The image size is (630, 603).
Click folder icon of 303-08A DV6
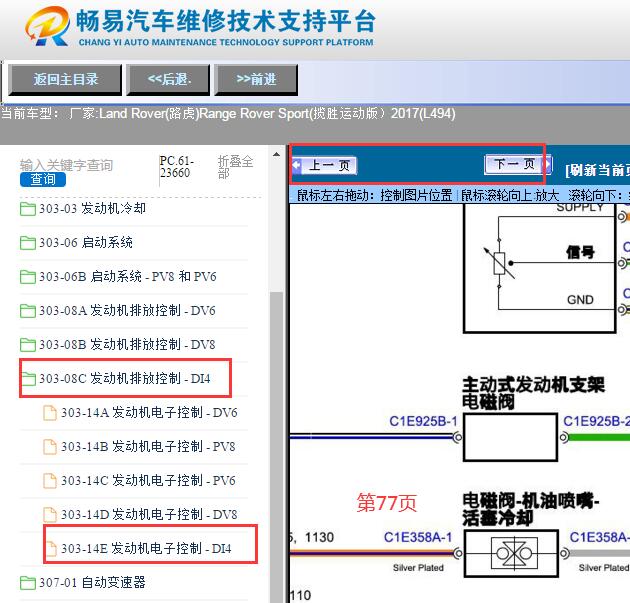pos(27,311)
